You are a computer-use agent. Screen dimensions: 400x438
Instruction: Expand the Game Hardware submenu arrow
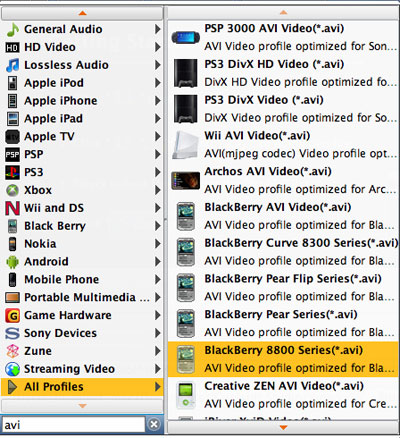[x=158, y=315]
